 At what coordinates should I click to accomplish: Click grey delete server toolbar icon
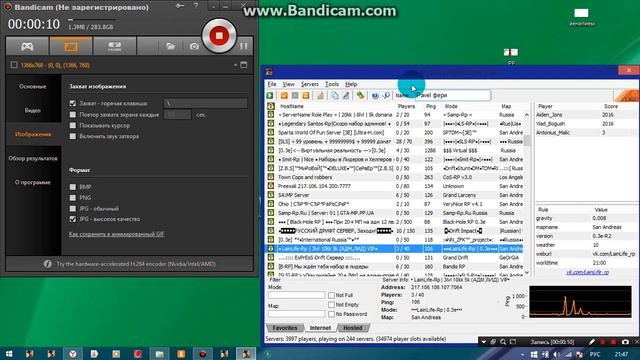[x=295, y=96]
